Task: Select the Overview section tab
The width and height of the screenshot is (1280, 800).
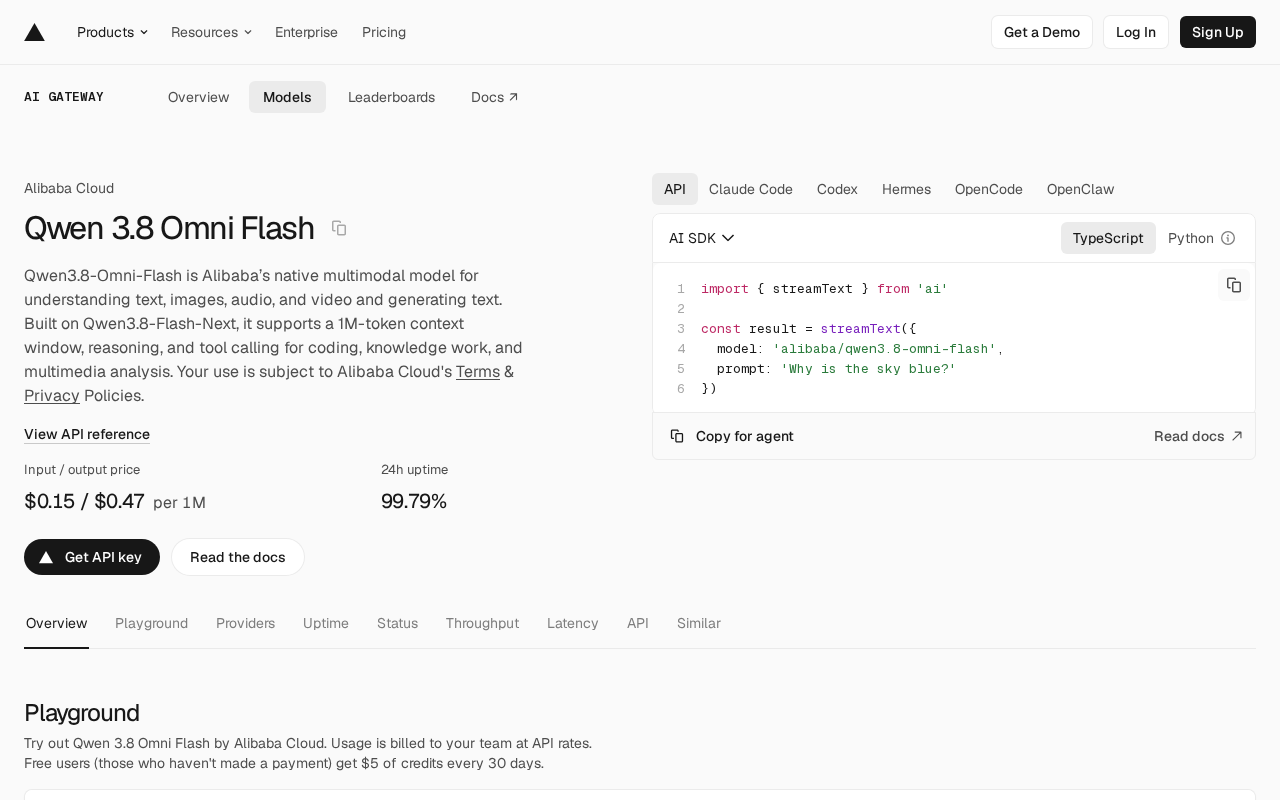Action: coord(57,623)
